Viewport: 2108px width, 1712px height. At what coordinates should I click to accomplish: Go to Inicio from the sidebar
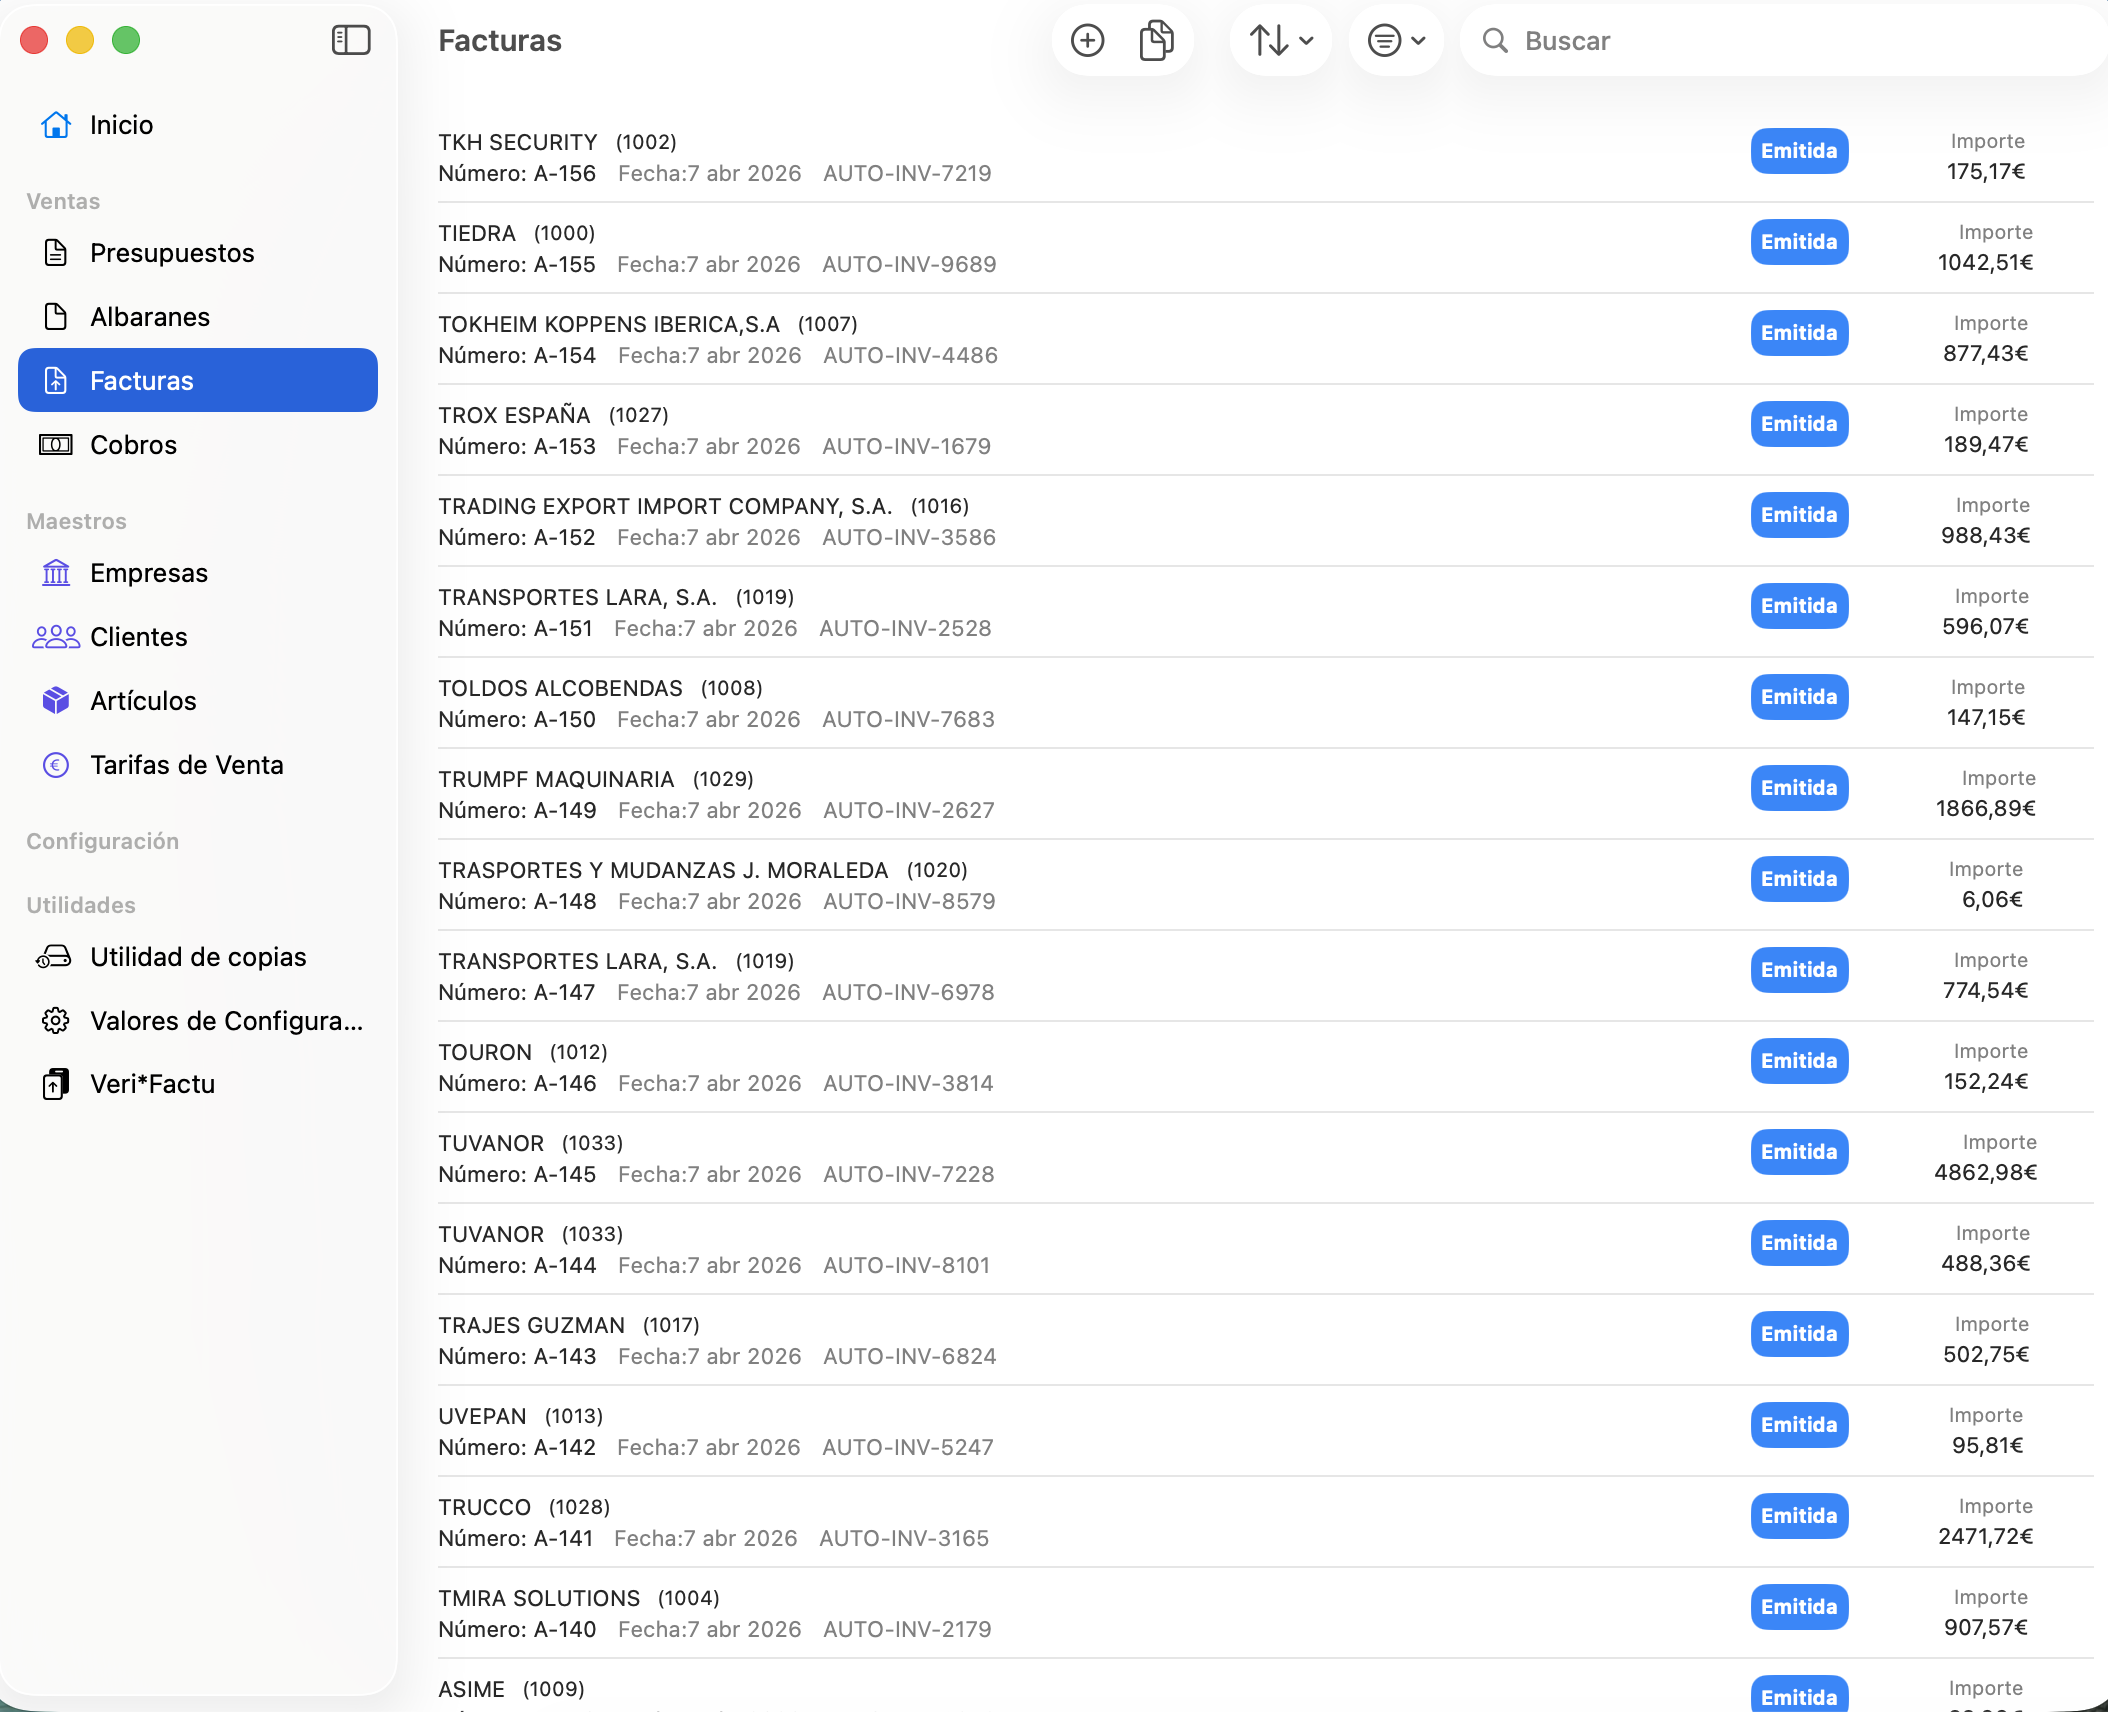(x=121, y=124)
